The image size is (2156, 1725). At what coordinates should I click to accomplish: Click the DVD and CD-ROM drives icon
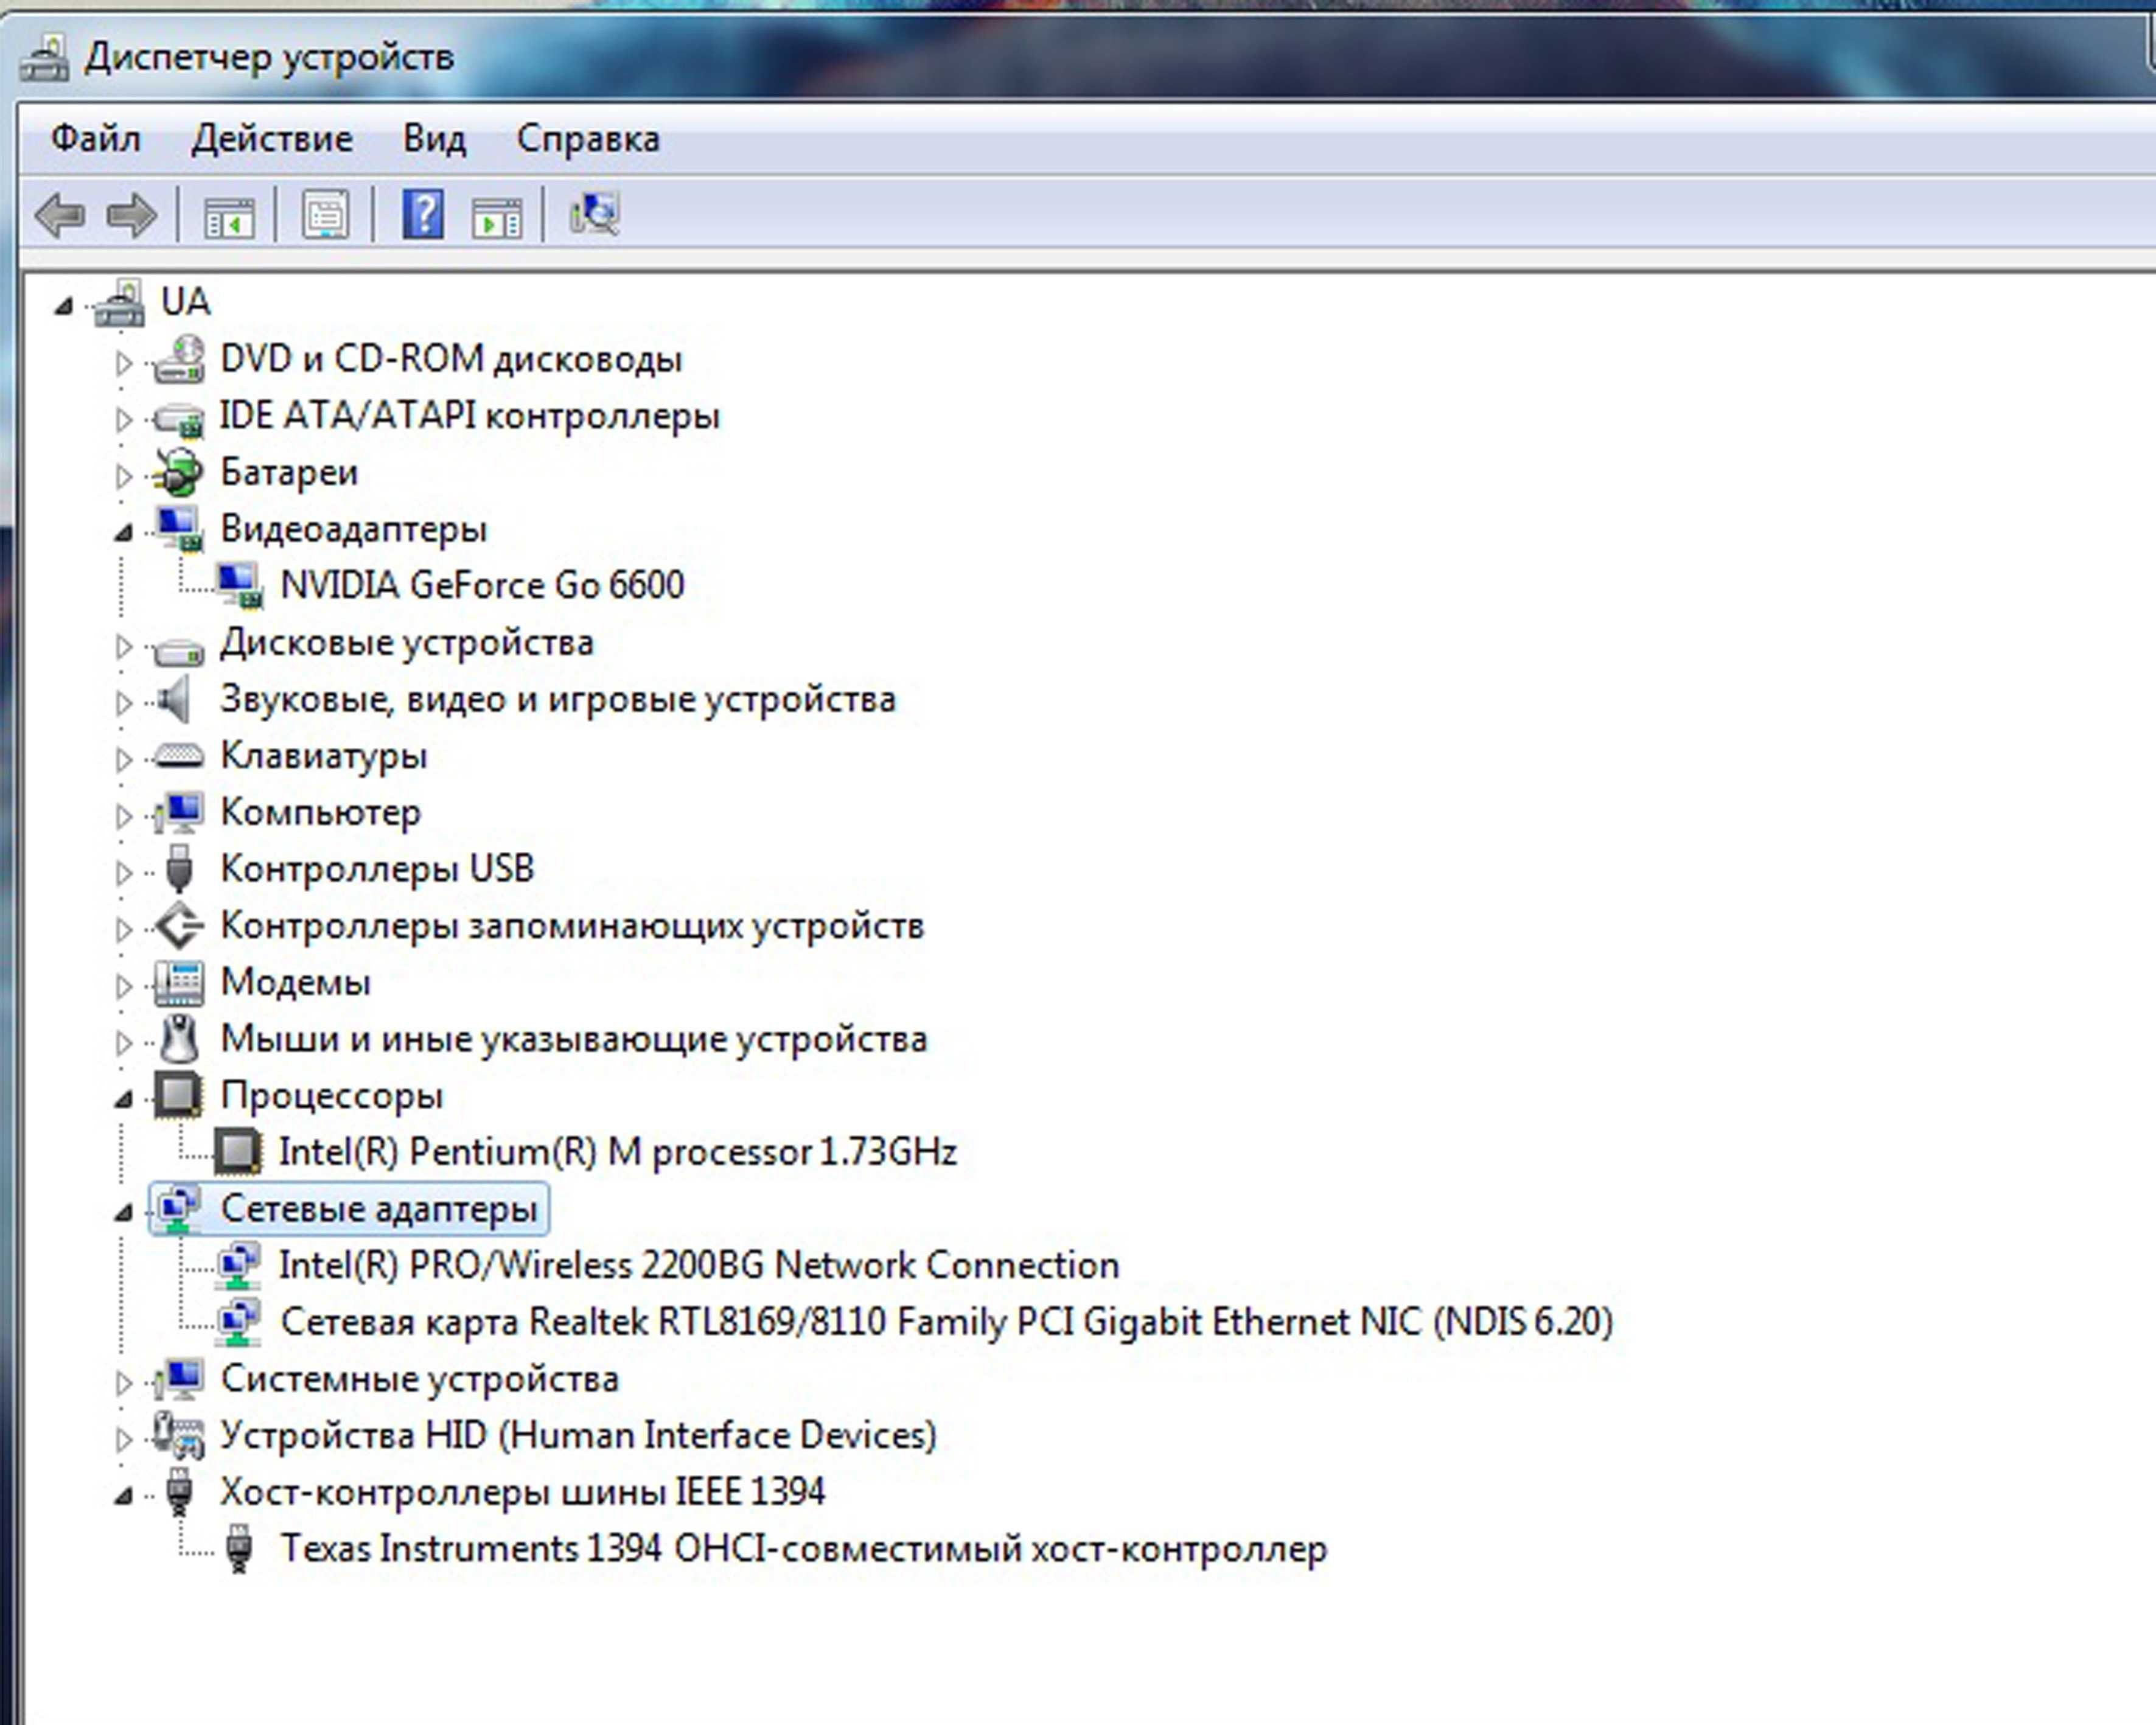click(x=179, y=359)
